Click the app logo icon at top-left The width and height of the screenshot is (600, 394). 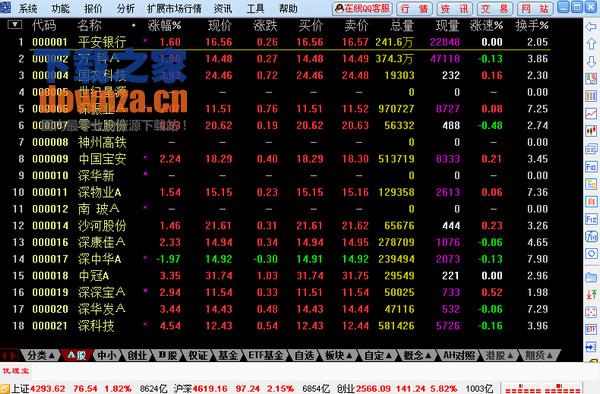5,8
